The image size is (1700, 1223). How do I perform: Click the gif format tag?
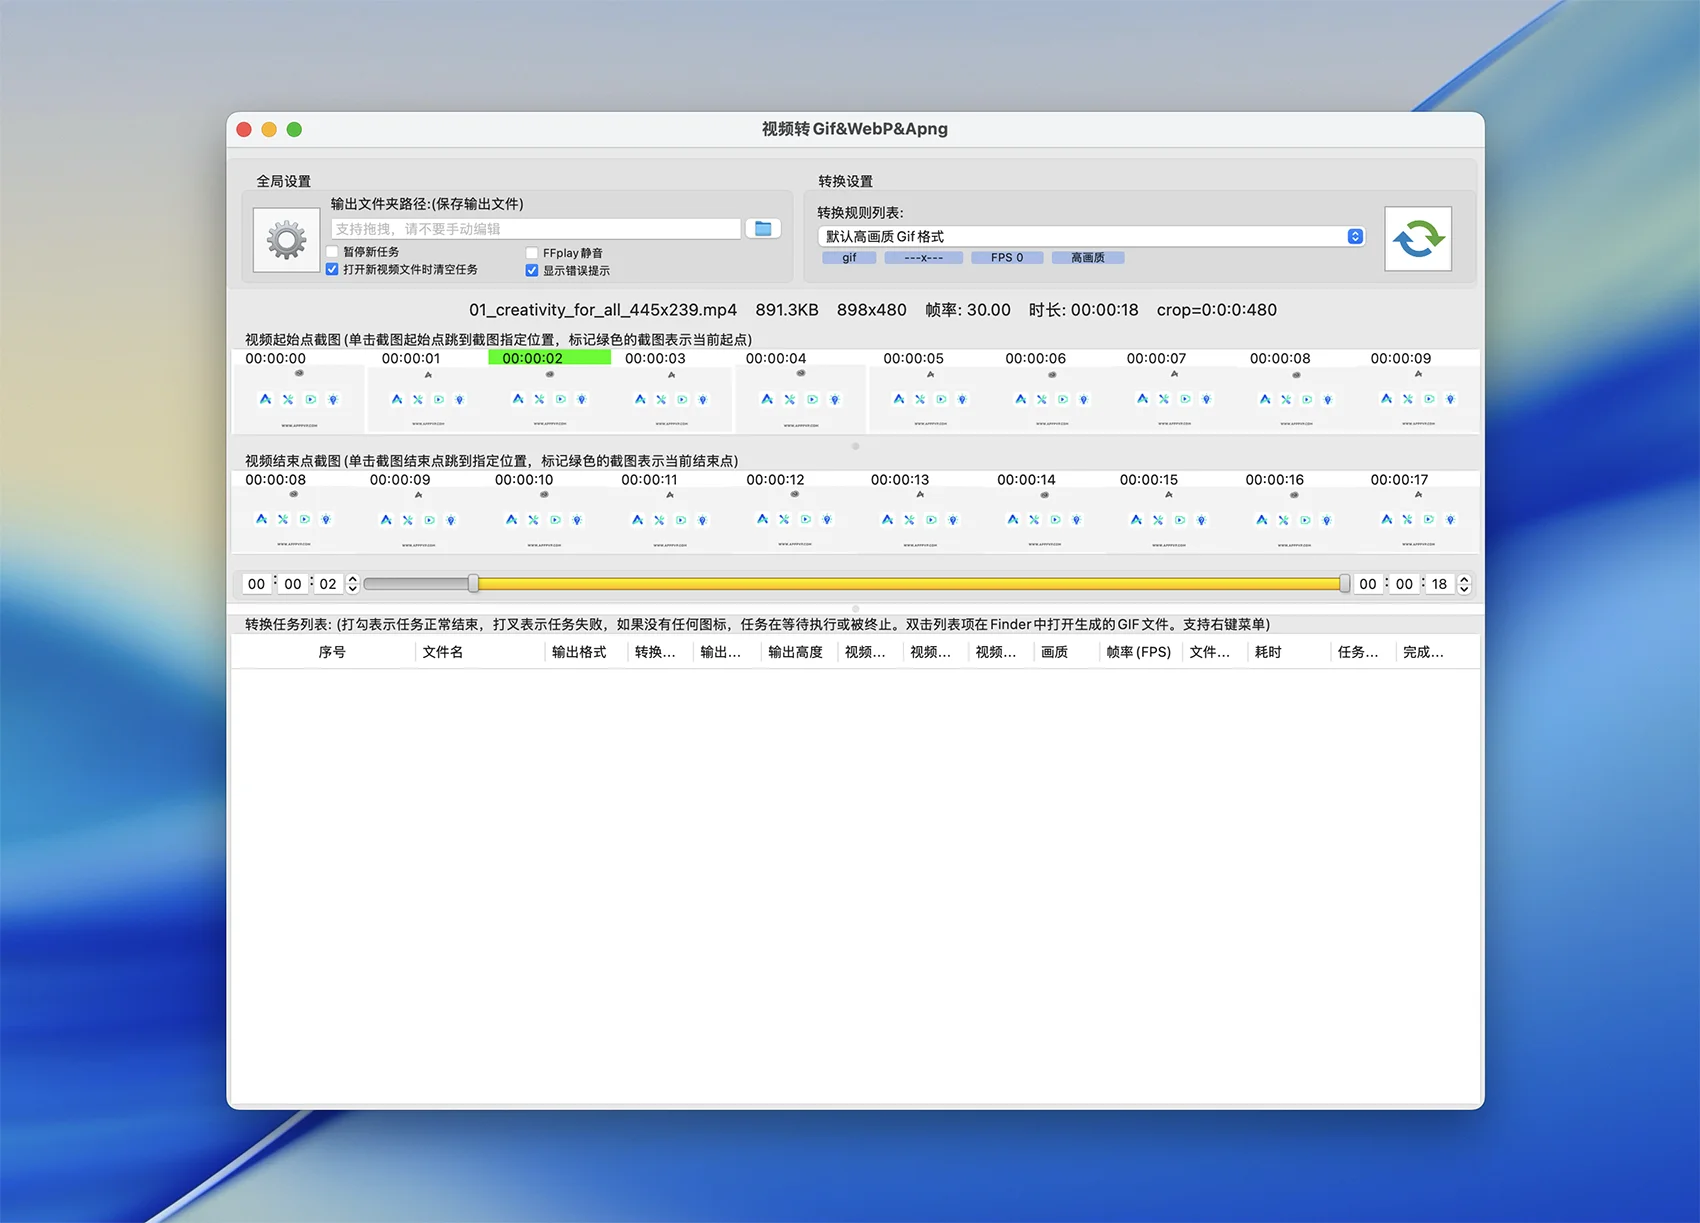click(x=849, y=258)
